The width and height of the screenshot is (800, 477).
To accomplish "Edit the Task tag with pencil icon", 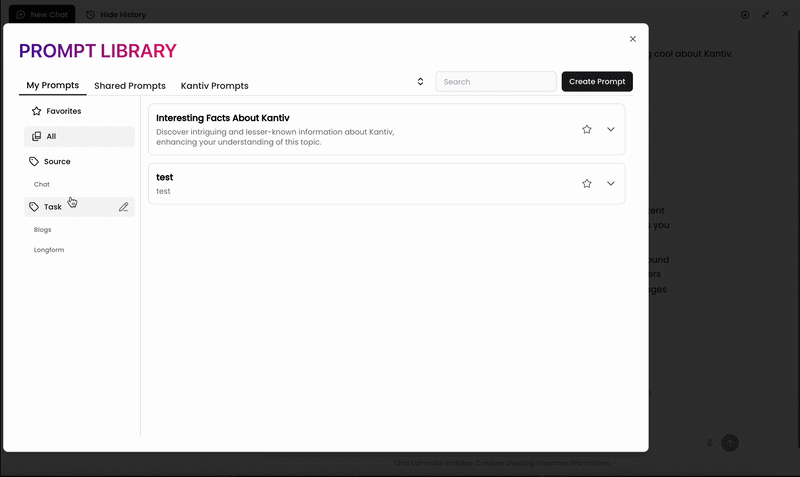I will tap(123, 207).
